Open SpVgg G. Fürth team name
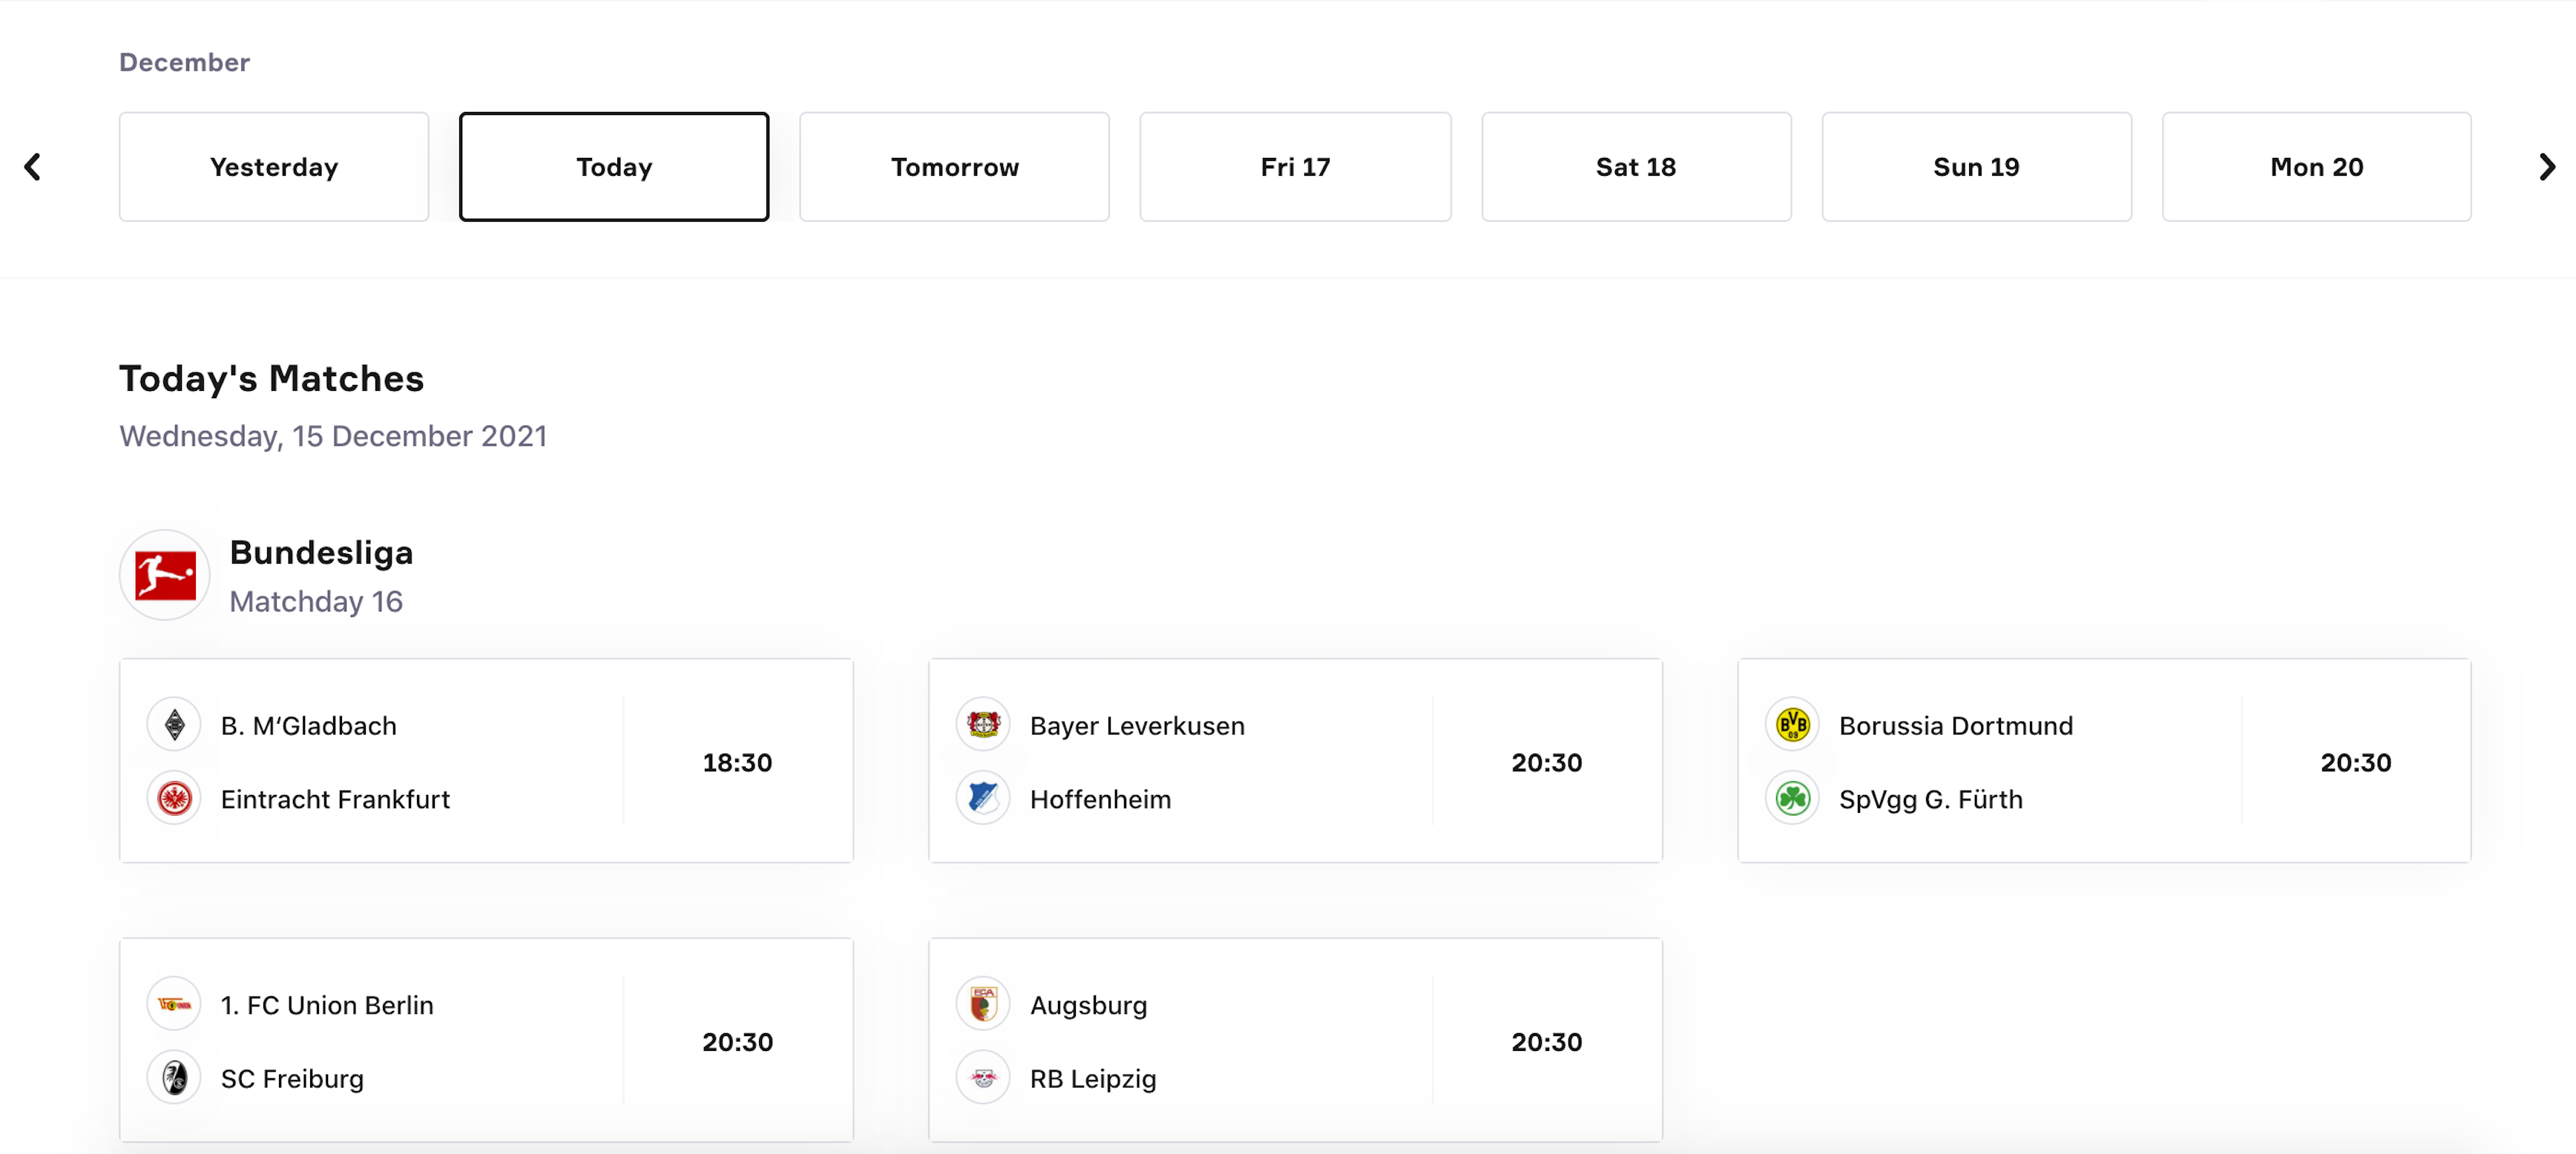2576x1154 pixels. pyautogui.click(x=1930, y=799)
